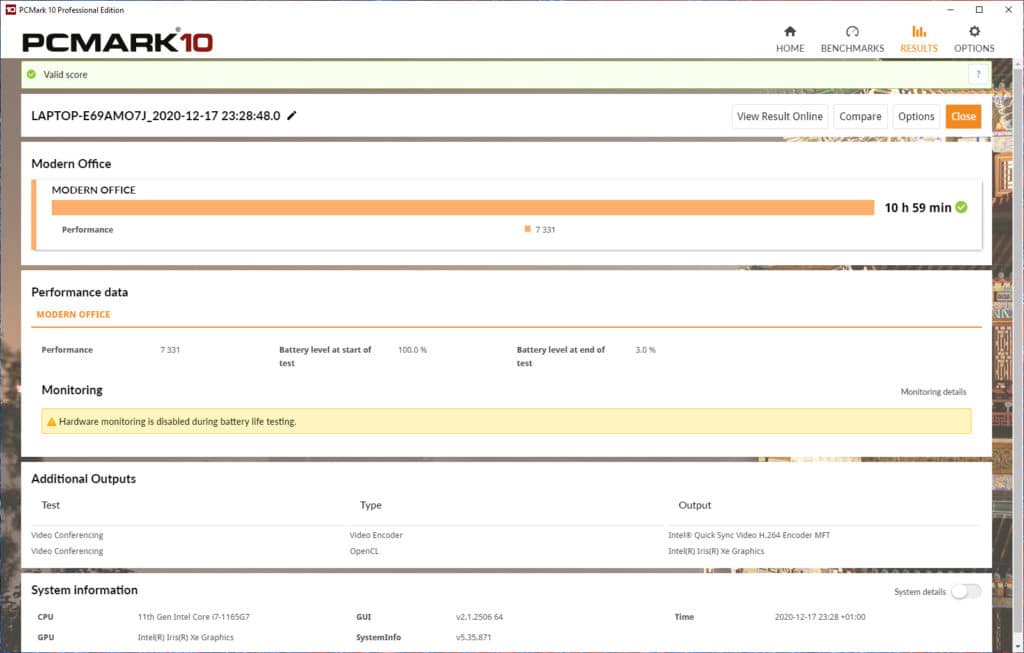Toggle the System details switch
The width and height of the screenshot is (1024, 653).
tap(966, 592)
